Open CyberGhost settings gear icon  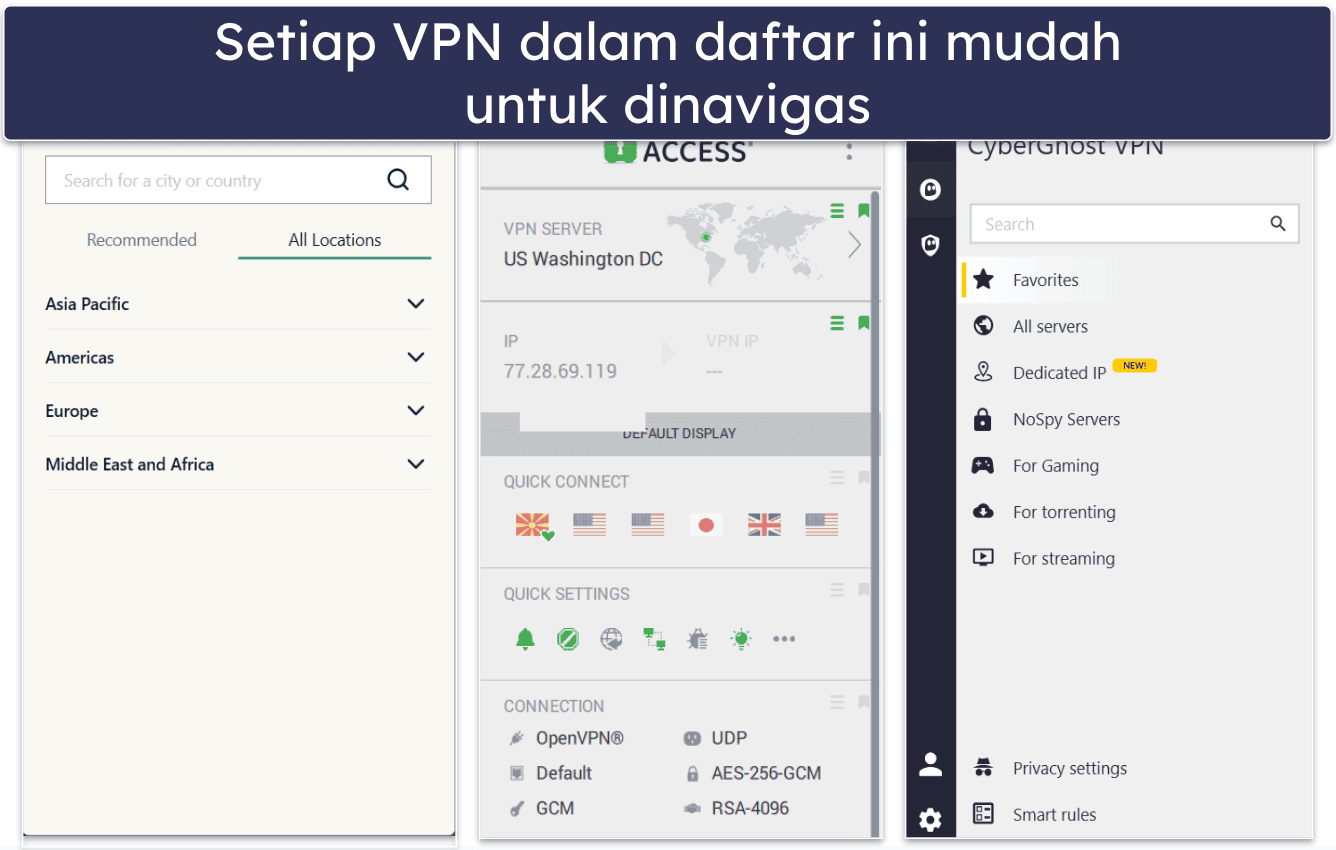931,821
